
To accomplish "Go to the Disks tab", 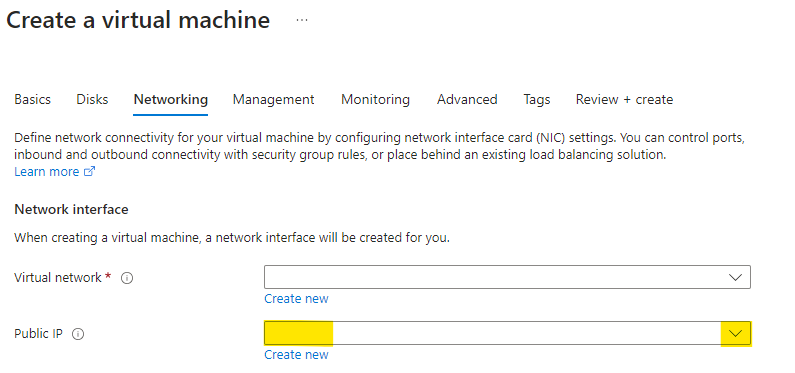I will 92,99.
